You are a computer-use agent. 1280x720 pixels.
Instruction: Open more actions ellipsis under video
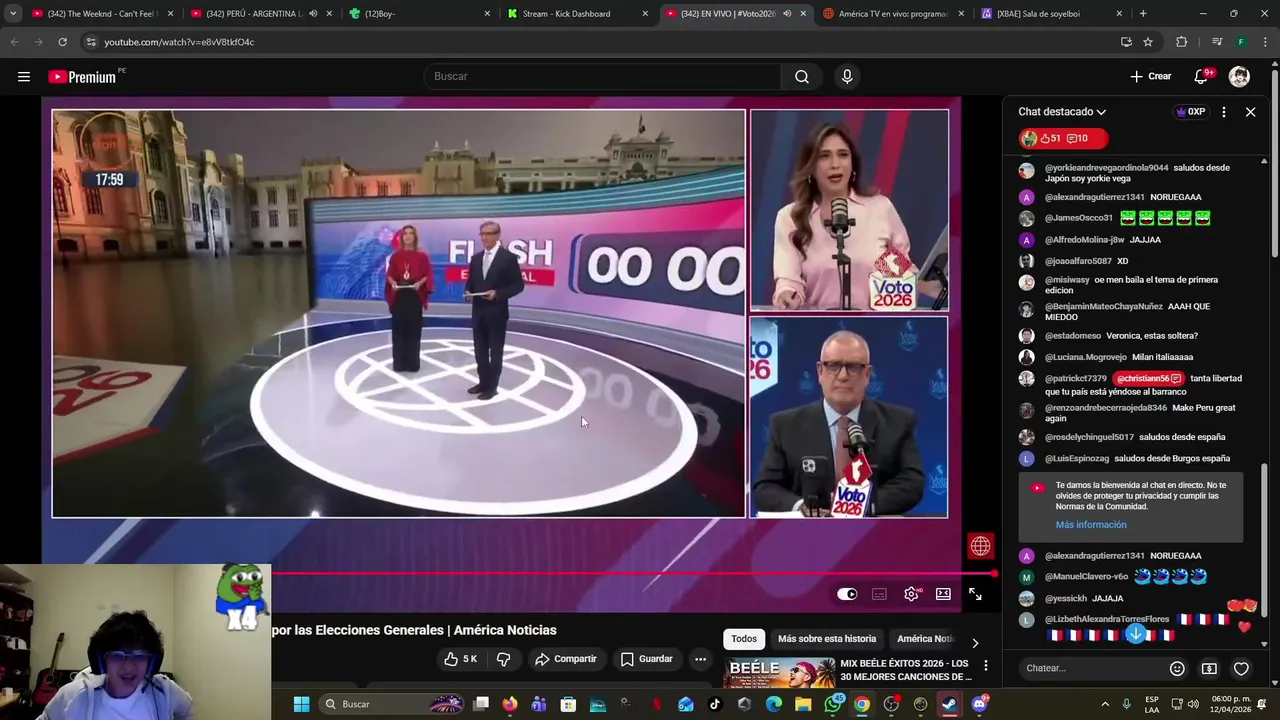[700, 659]
